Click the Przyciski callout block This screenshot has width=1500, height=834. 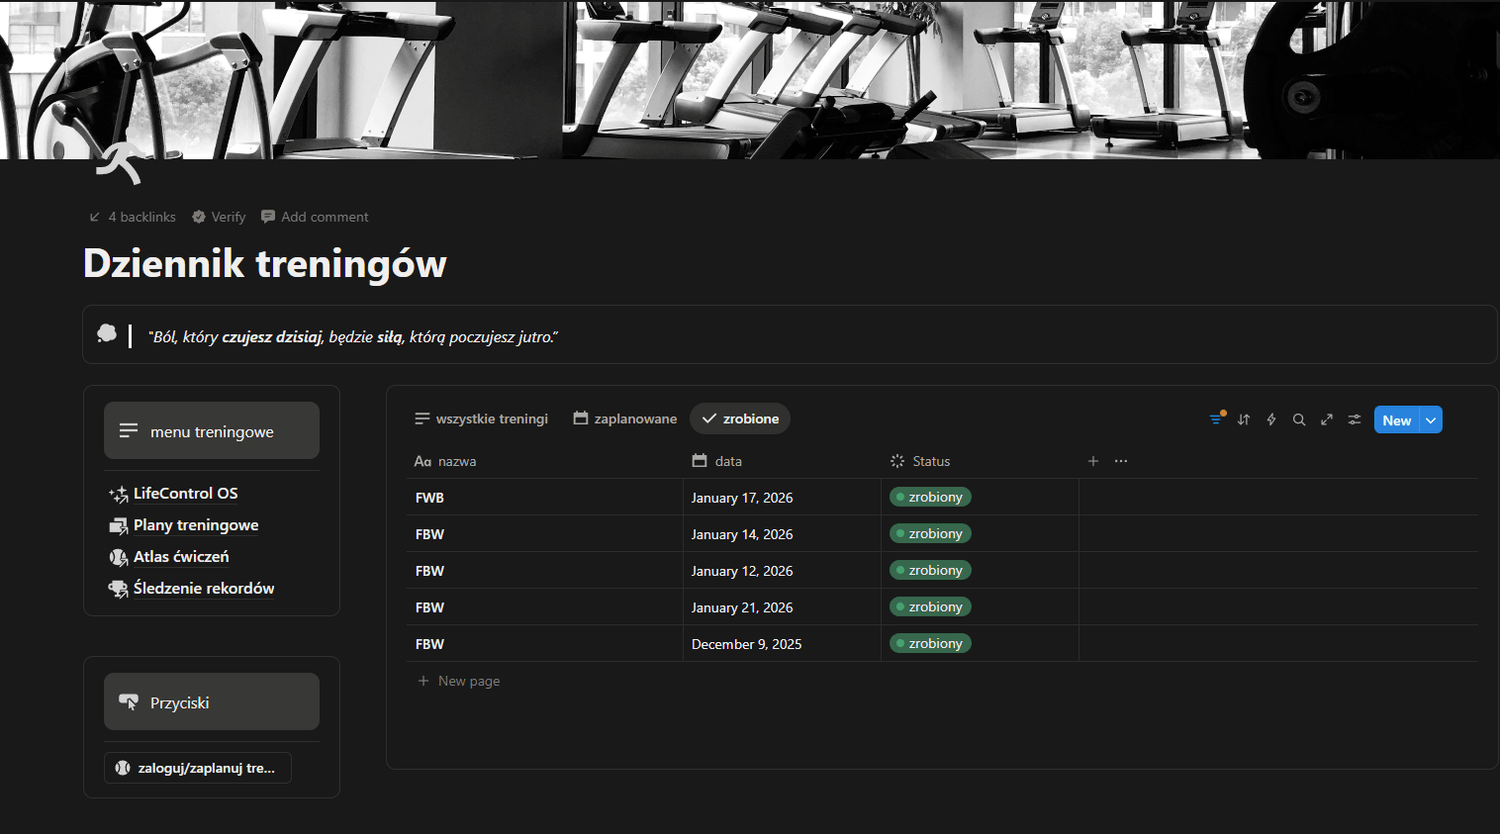click(x=212, y=702)
